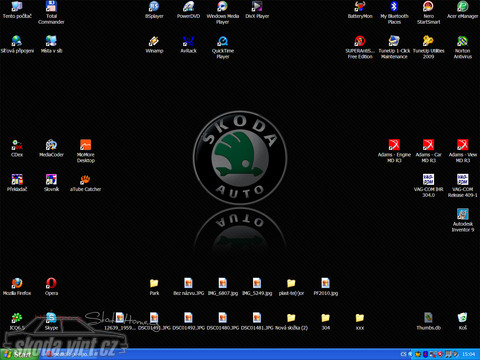Viewport: 480px width, 360px height.
Task: Click the system tray clock
Action: (x=468, y=354)
